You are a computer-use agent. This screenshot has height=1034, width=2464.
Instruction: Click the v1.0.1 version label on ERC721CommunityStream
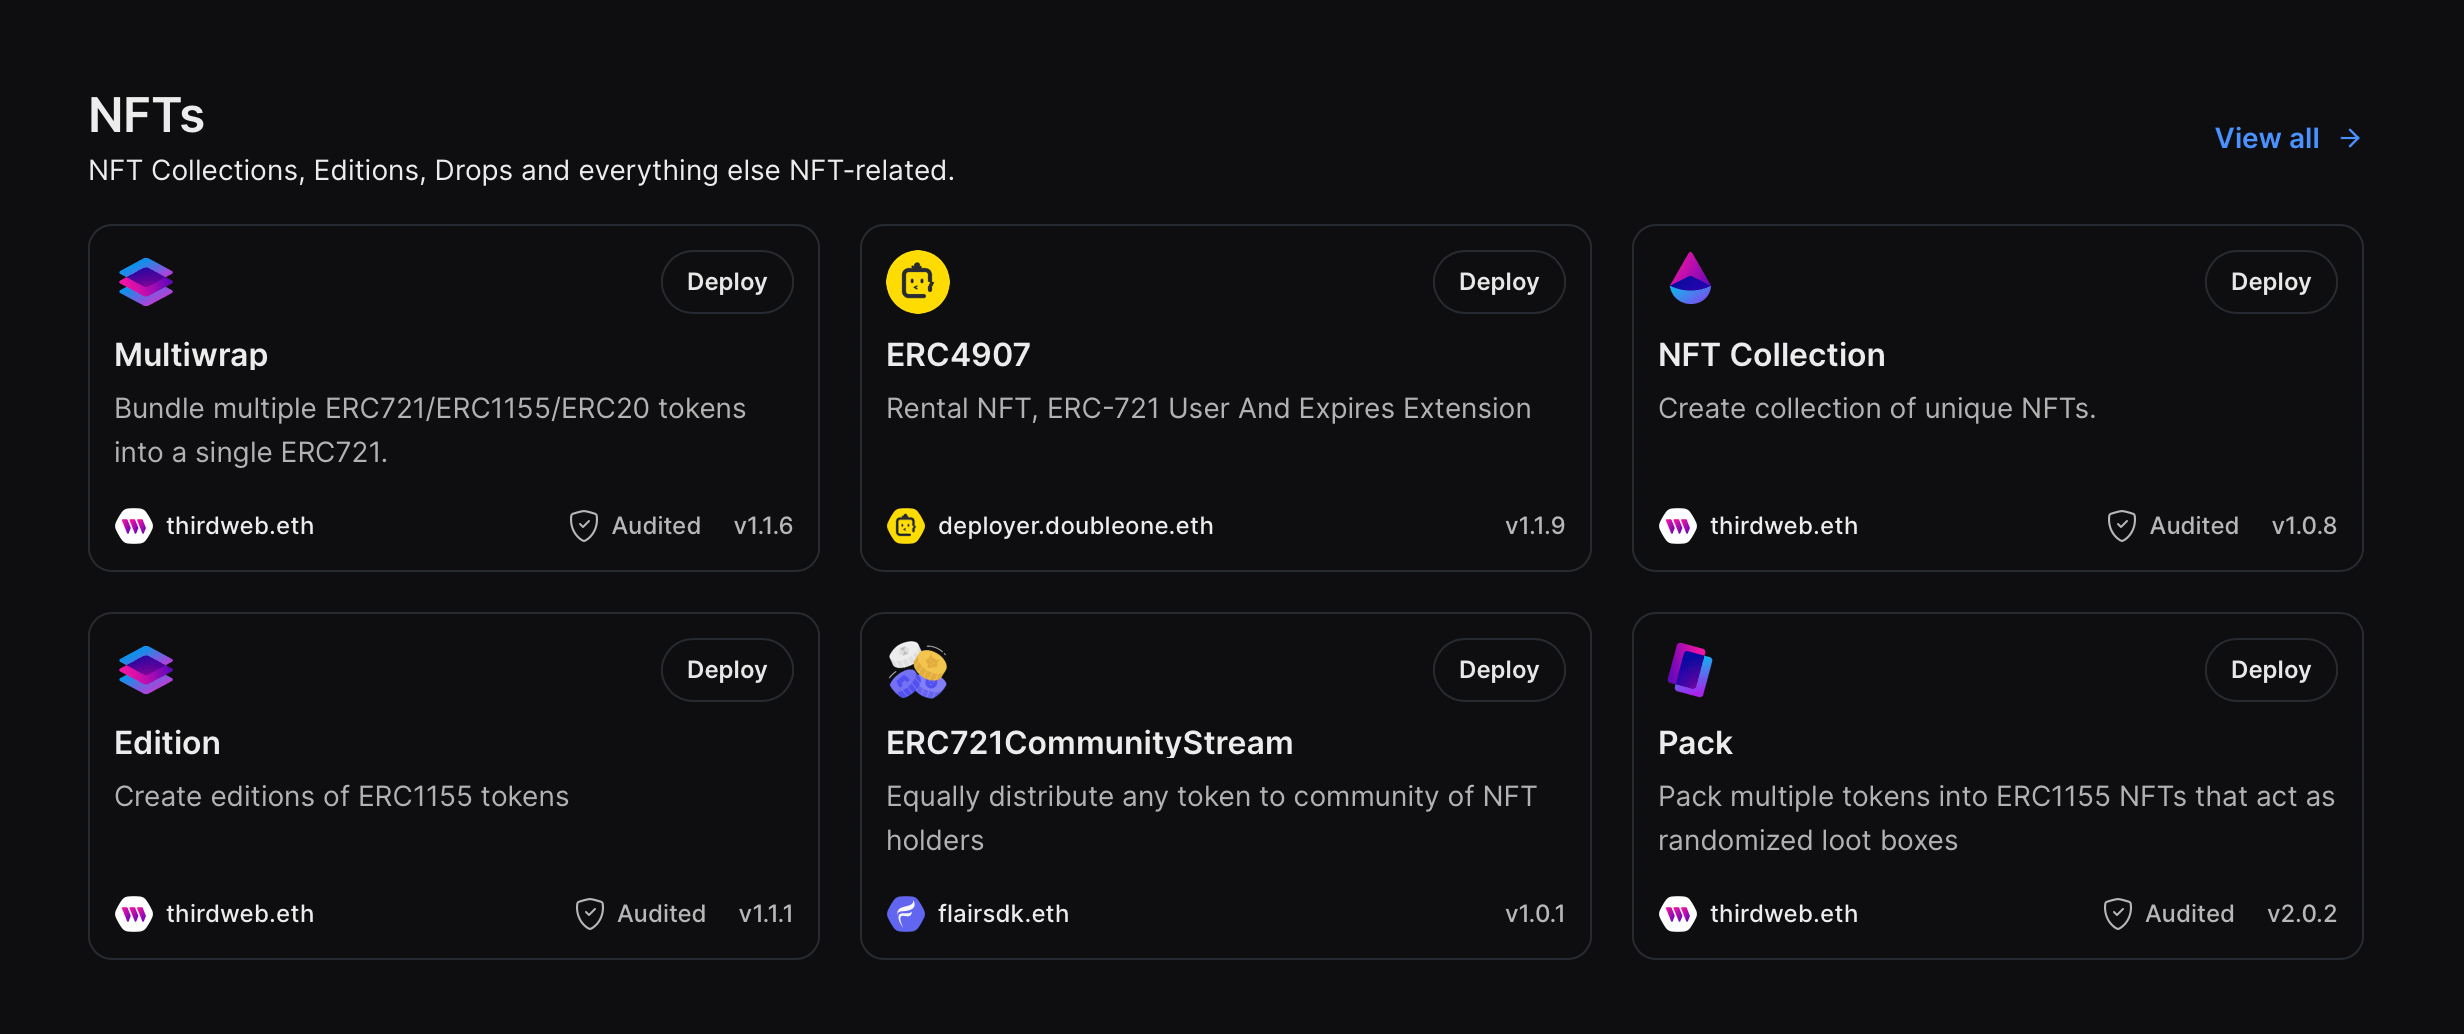coord(1536,913)
